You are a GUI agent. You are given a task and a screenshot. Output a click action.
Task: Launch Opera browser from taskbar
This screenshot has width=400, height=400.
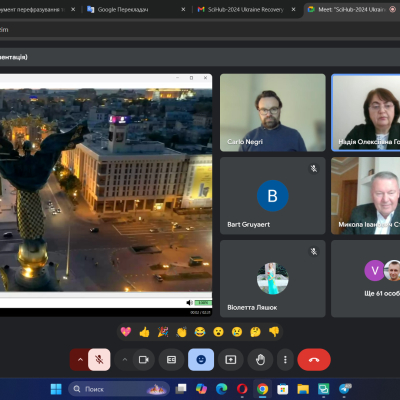click(242, 389)
